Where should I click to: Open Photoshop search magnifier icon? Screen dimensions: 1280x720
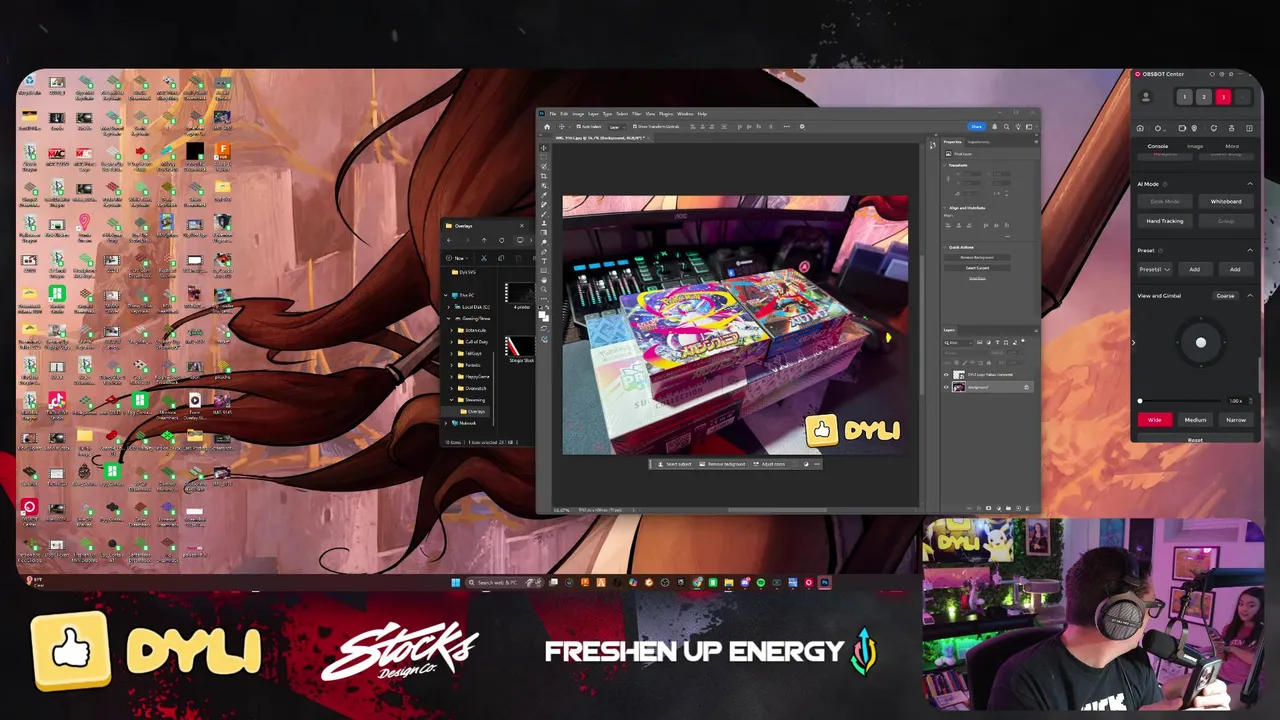[1006, 127]
